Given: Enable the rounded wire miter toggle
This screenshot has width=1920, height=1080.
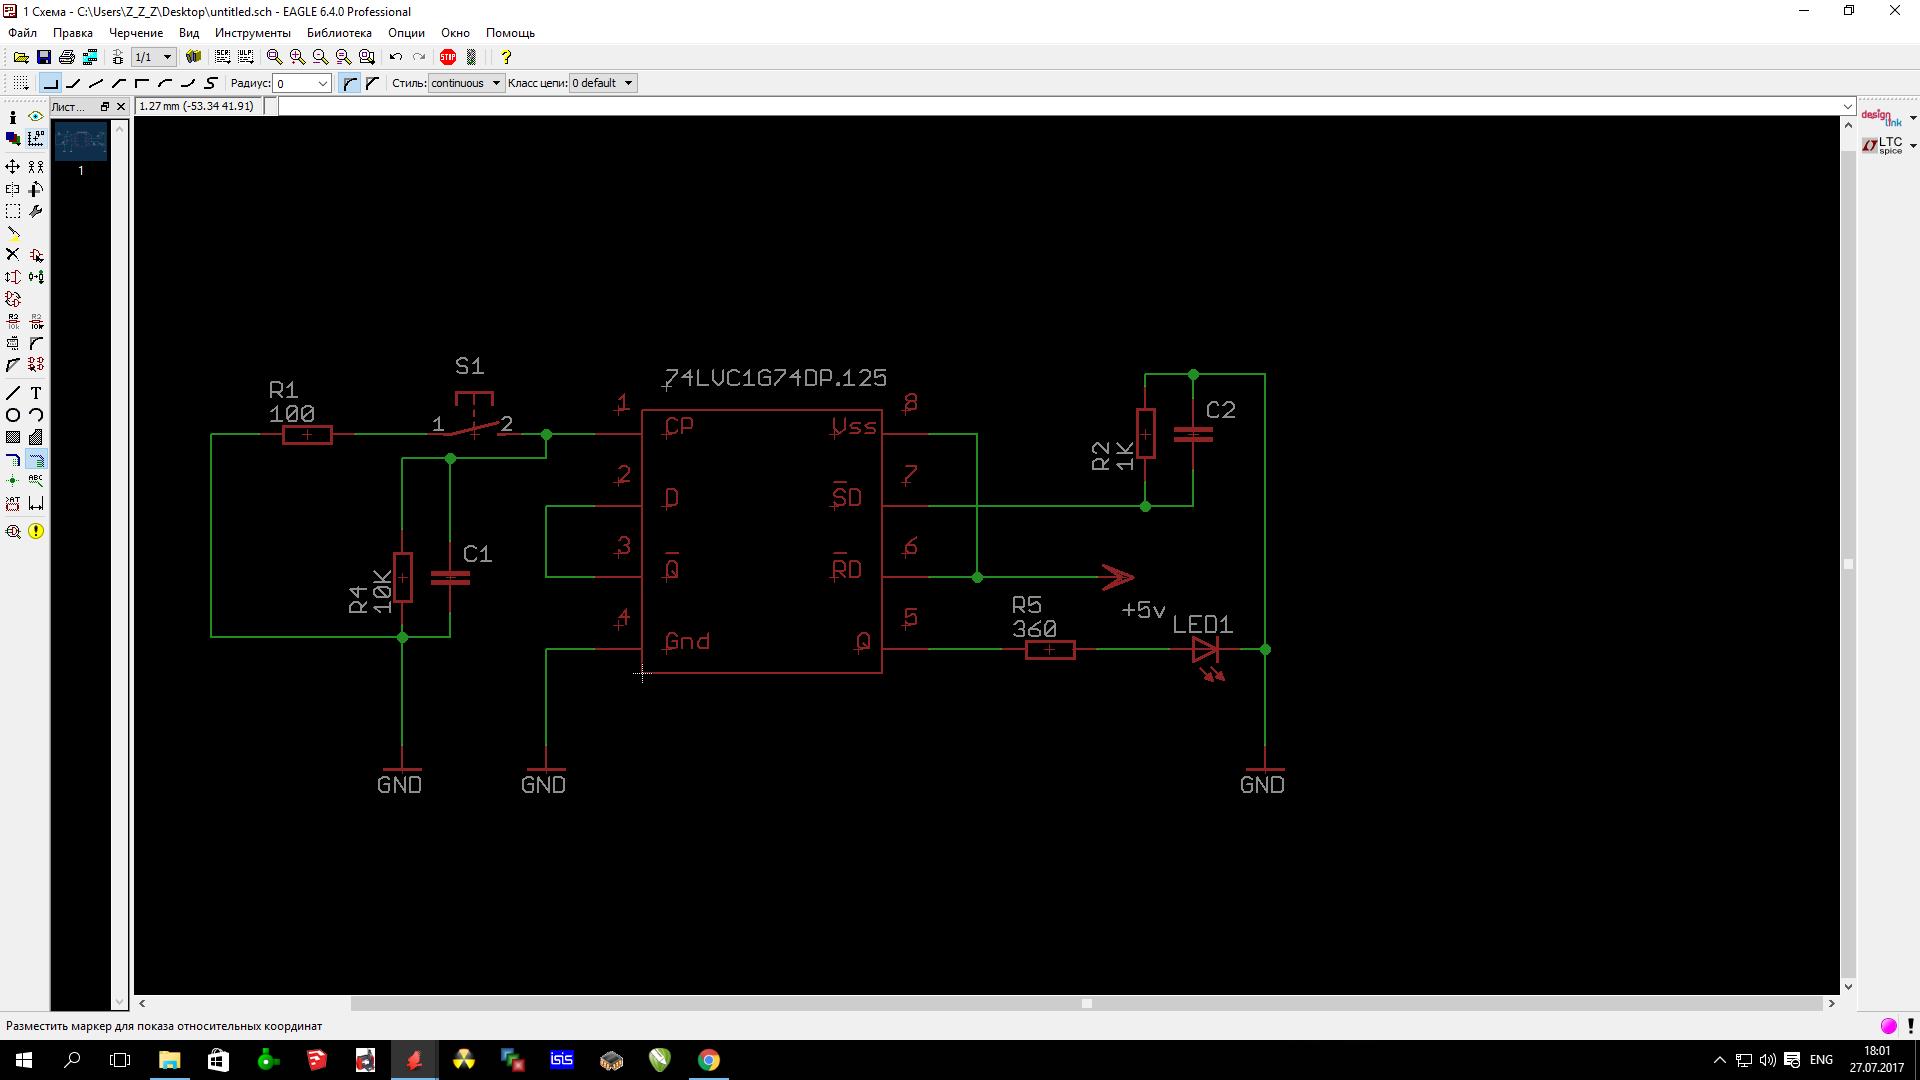Looking at the screenshot, I should (x=350, y=83).
